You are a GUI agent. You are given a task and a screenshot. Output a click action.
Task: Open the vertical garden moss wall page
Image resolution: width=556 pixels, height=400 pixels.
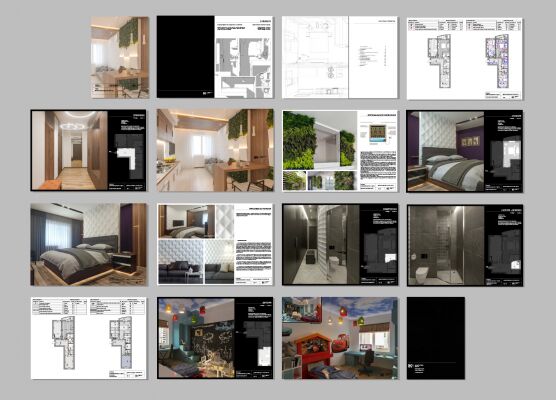click(340, 151)
